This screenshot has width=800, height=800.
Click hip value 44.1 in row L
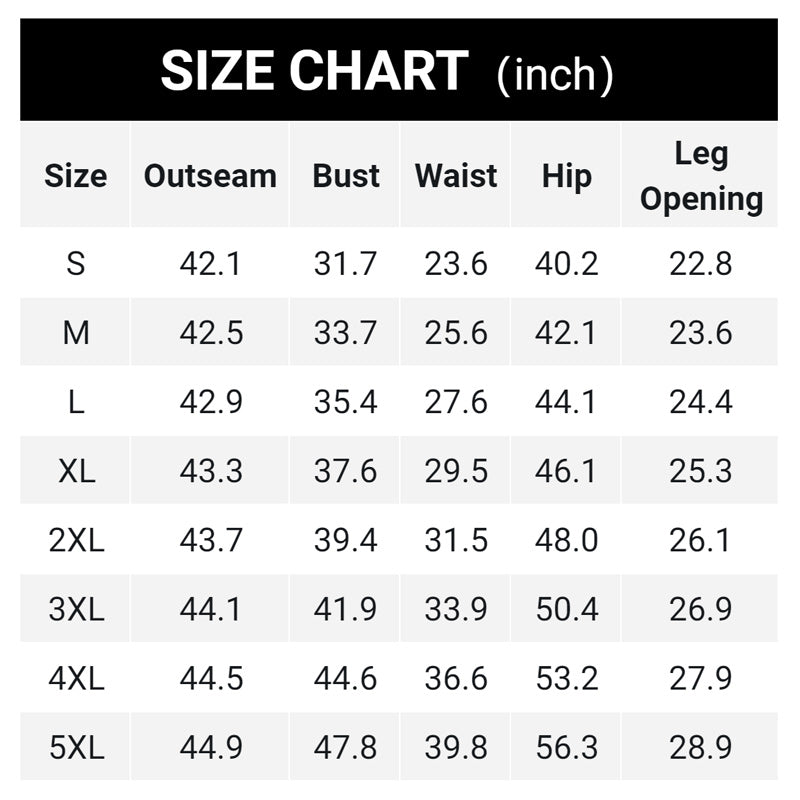pyautogui.click(x=567, y=402)
